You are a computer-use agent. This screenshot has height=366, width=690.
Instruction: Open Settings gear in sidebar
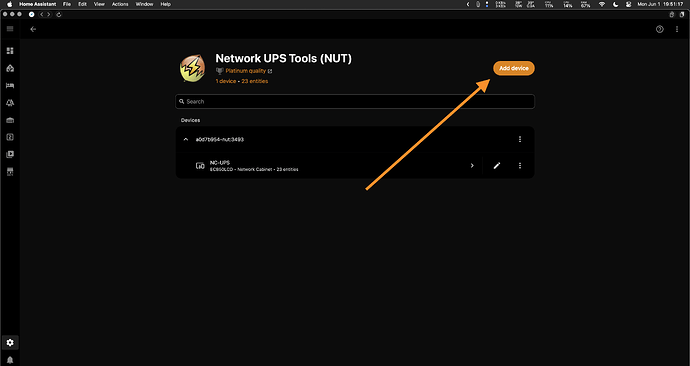tap(10, 342)
